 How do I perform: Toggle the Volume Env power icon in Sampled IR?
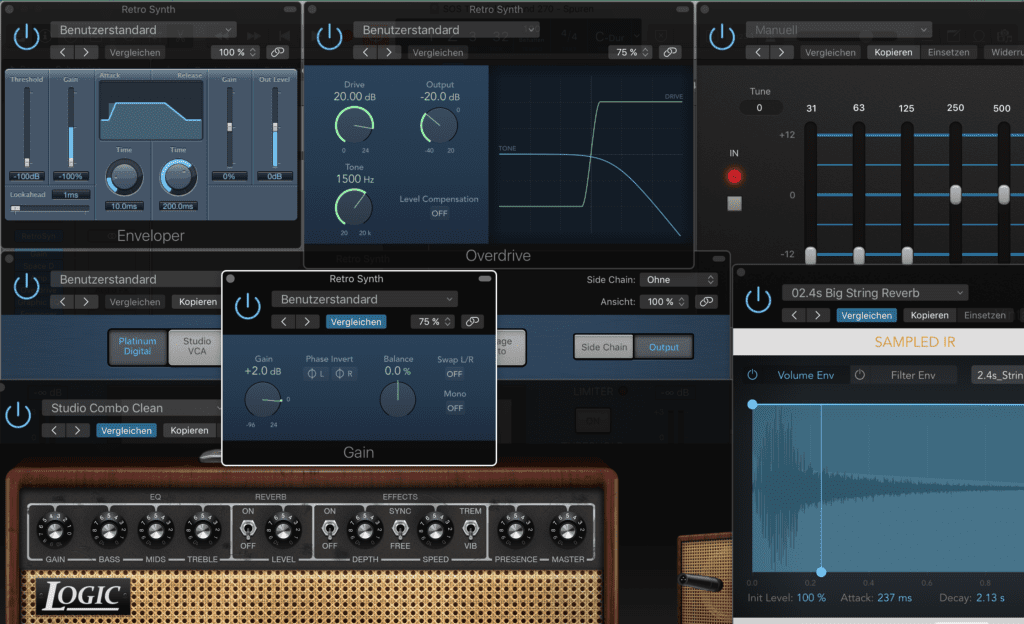[x=752, y=375]
